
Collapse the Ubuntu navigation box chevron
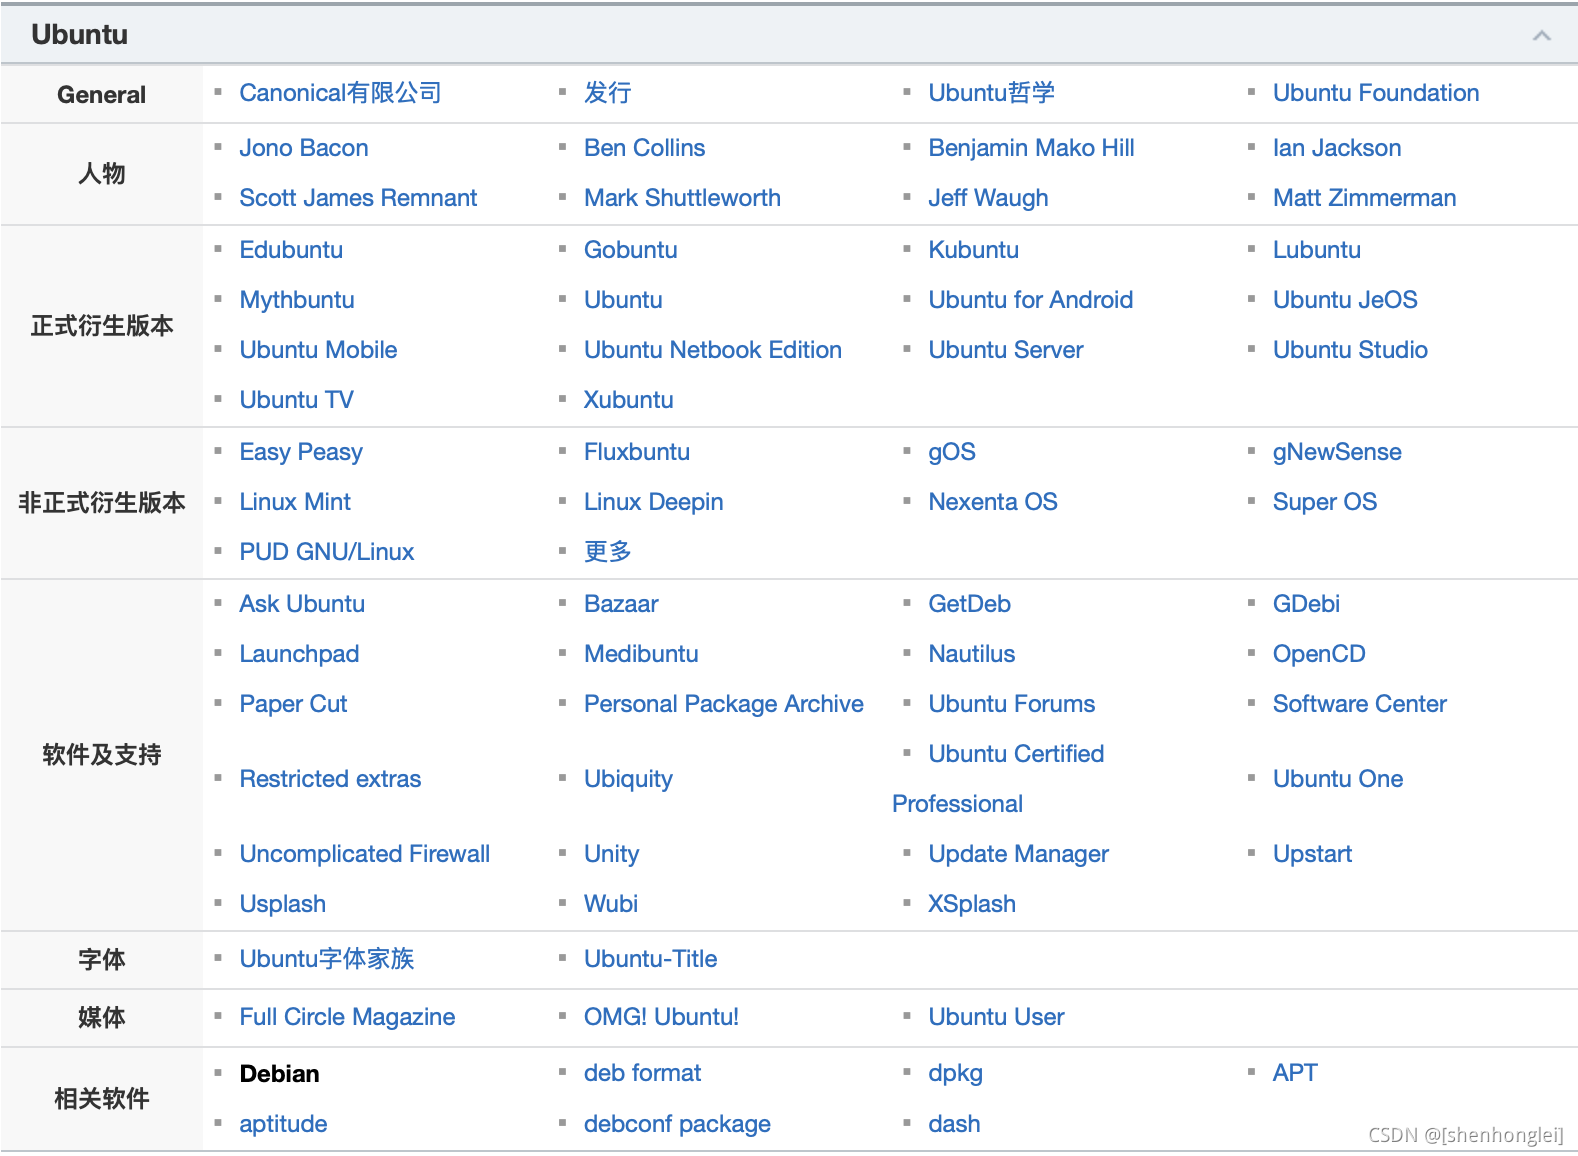point(1541,35)
